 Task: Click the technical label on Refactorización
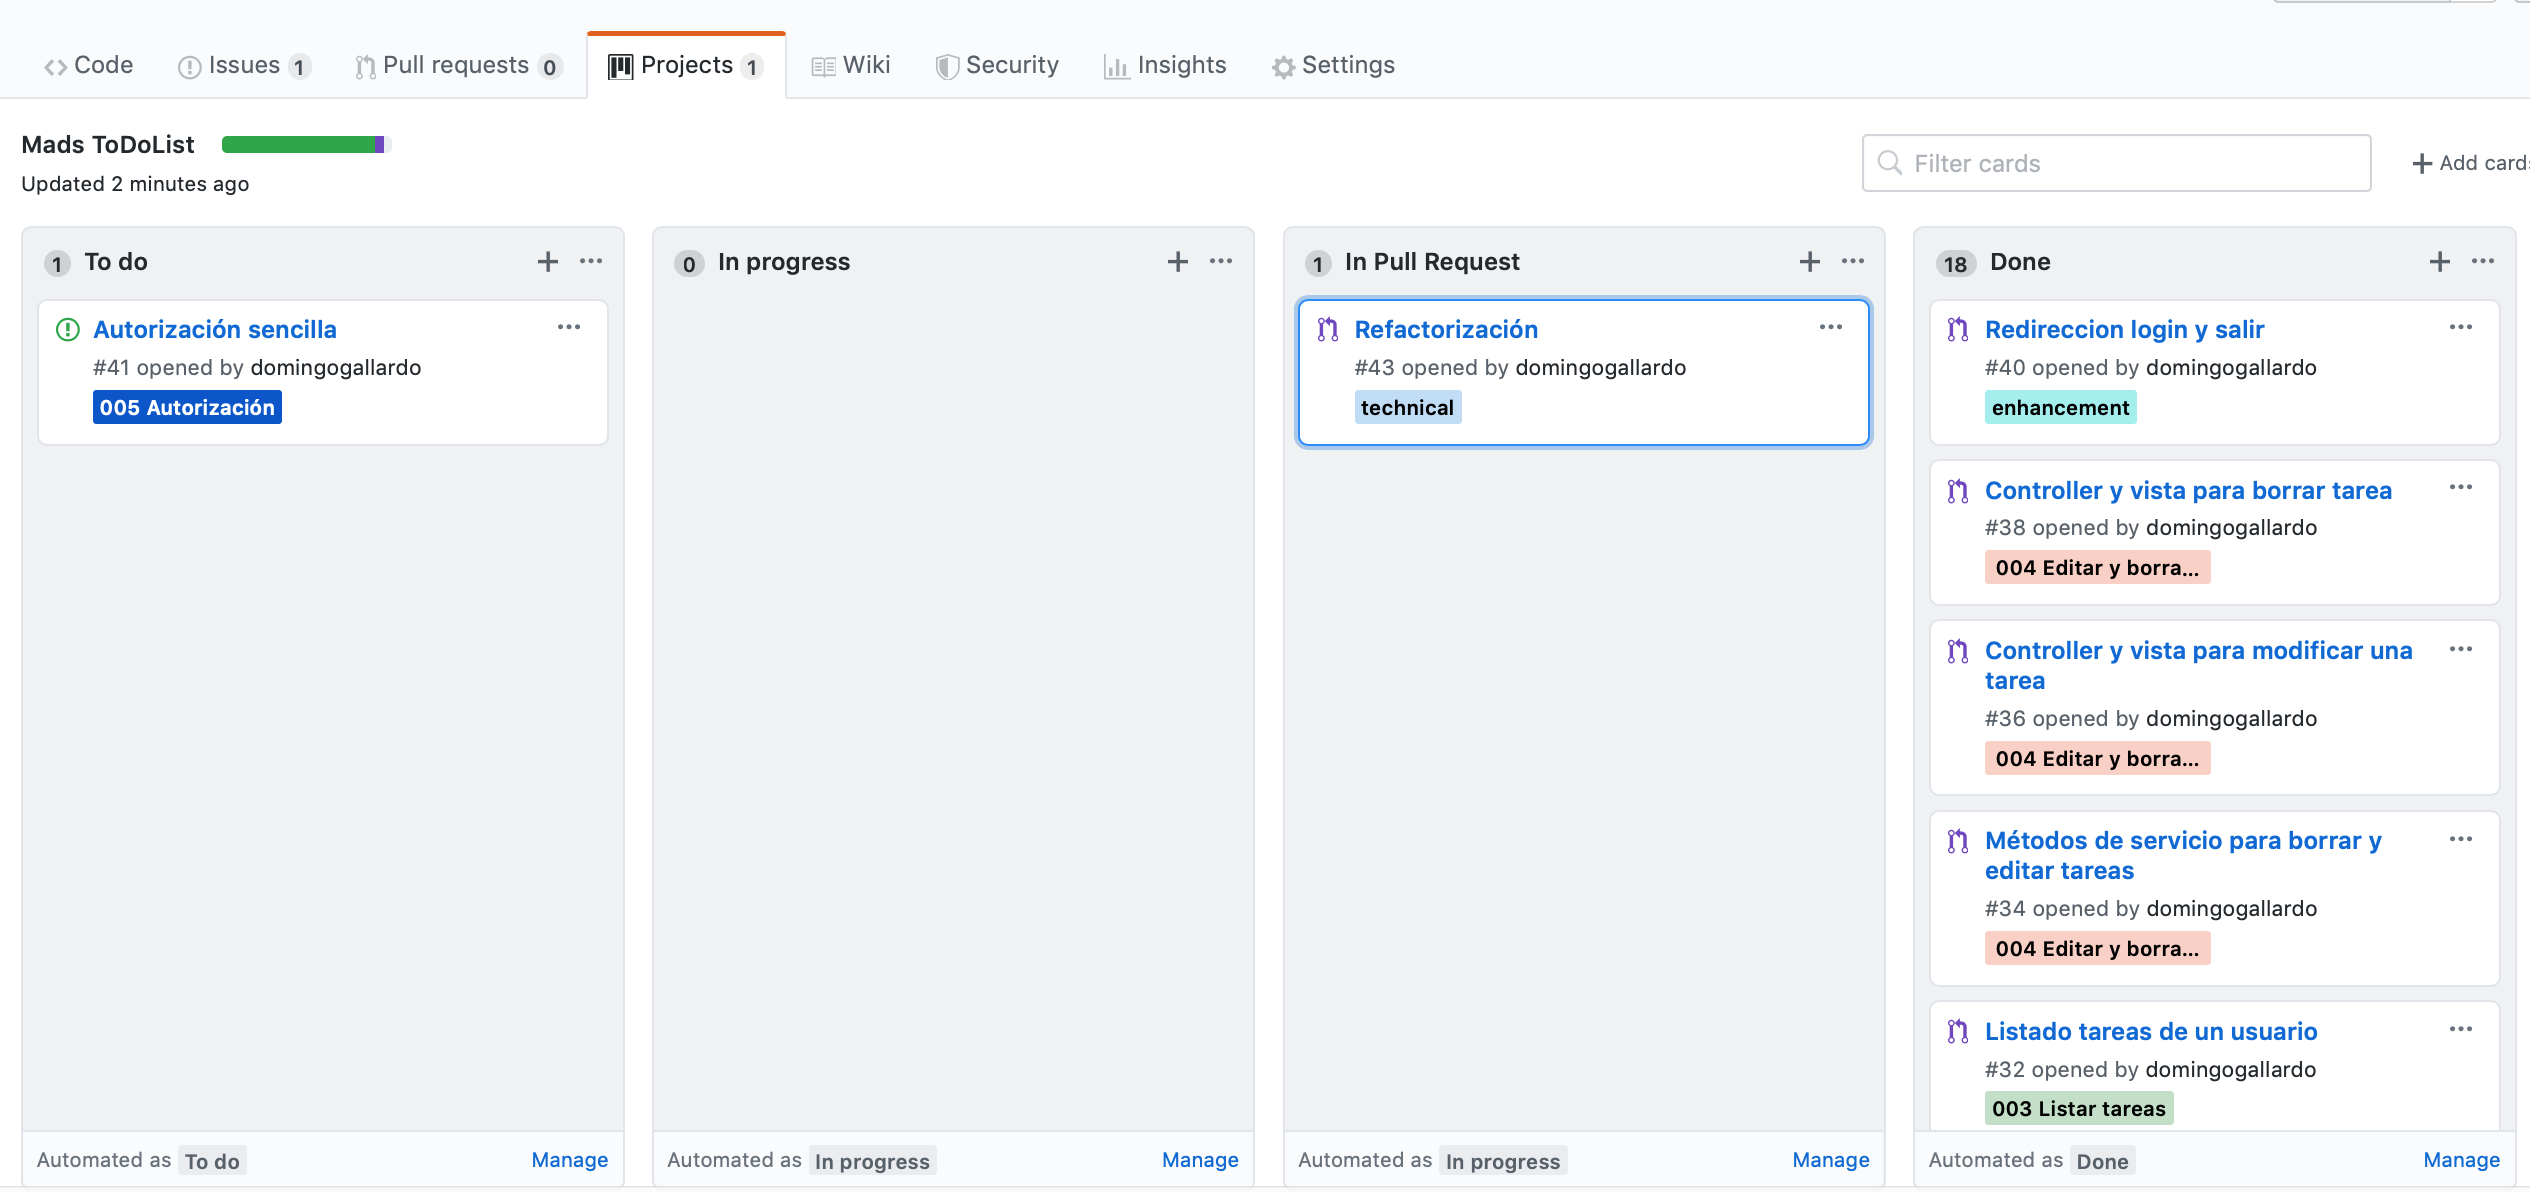click(x=1407, y=408)
